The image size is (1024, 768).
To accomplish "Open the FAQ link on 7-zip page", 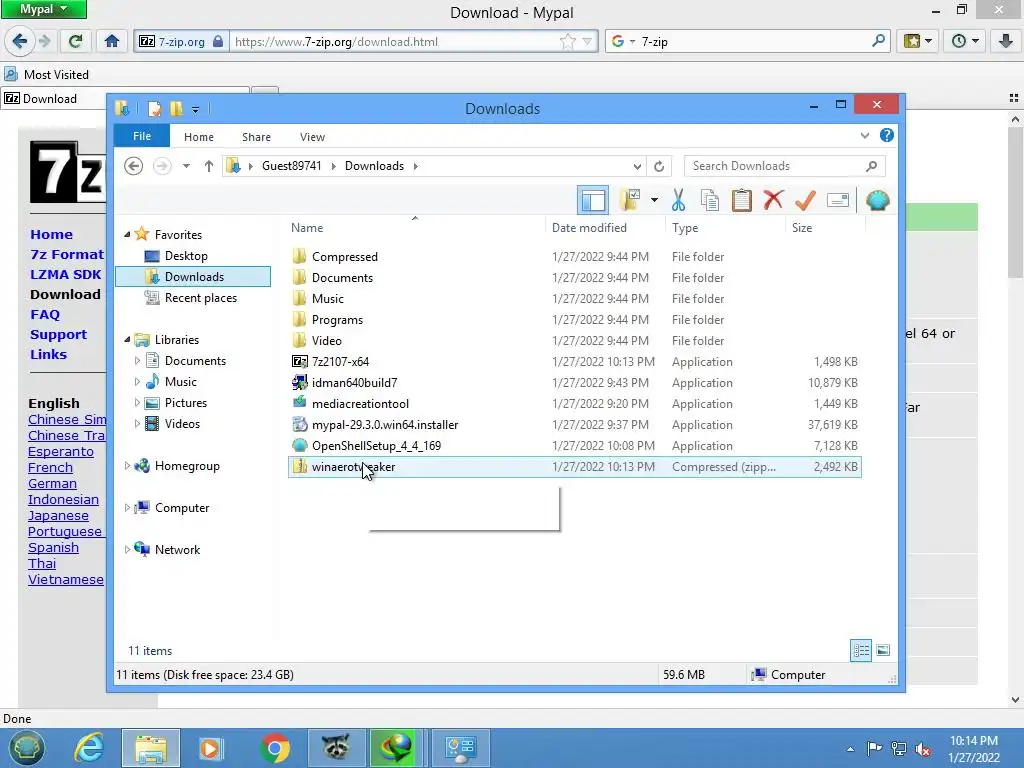I will coord(45,315).
